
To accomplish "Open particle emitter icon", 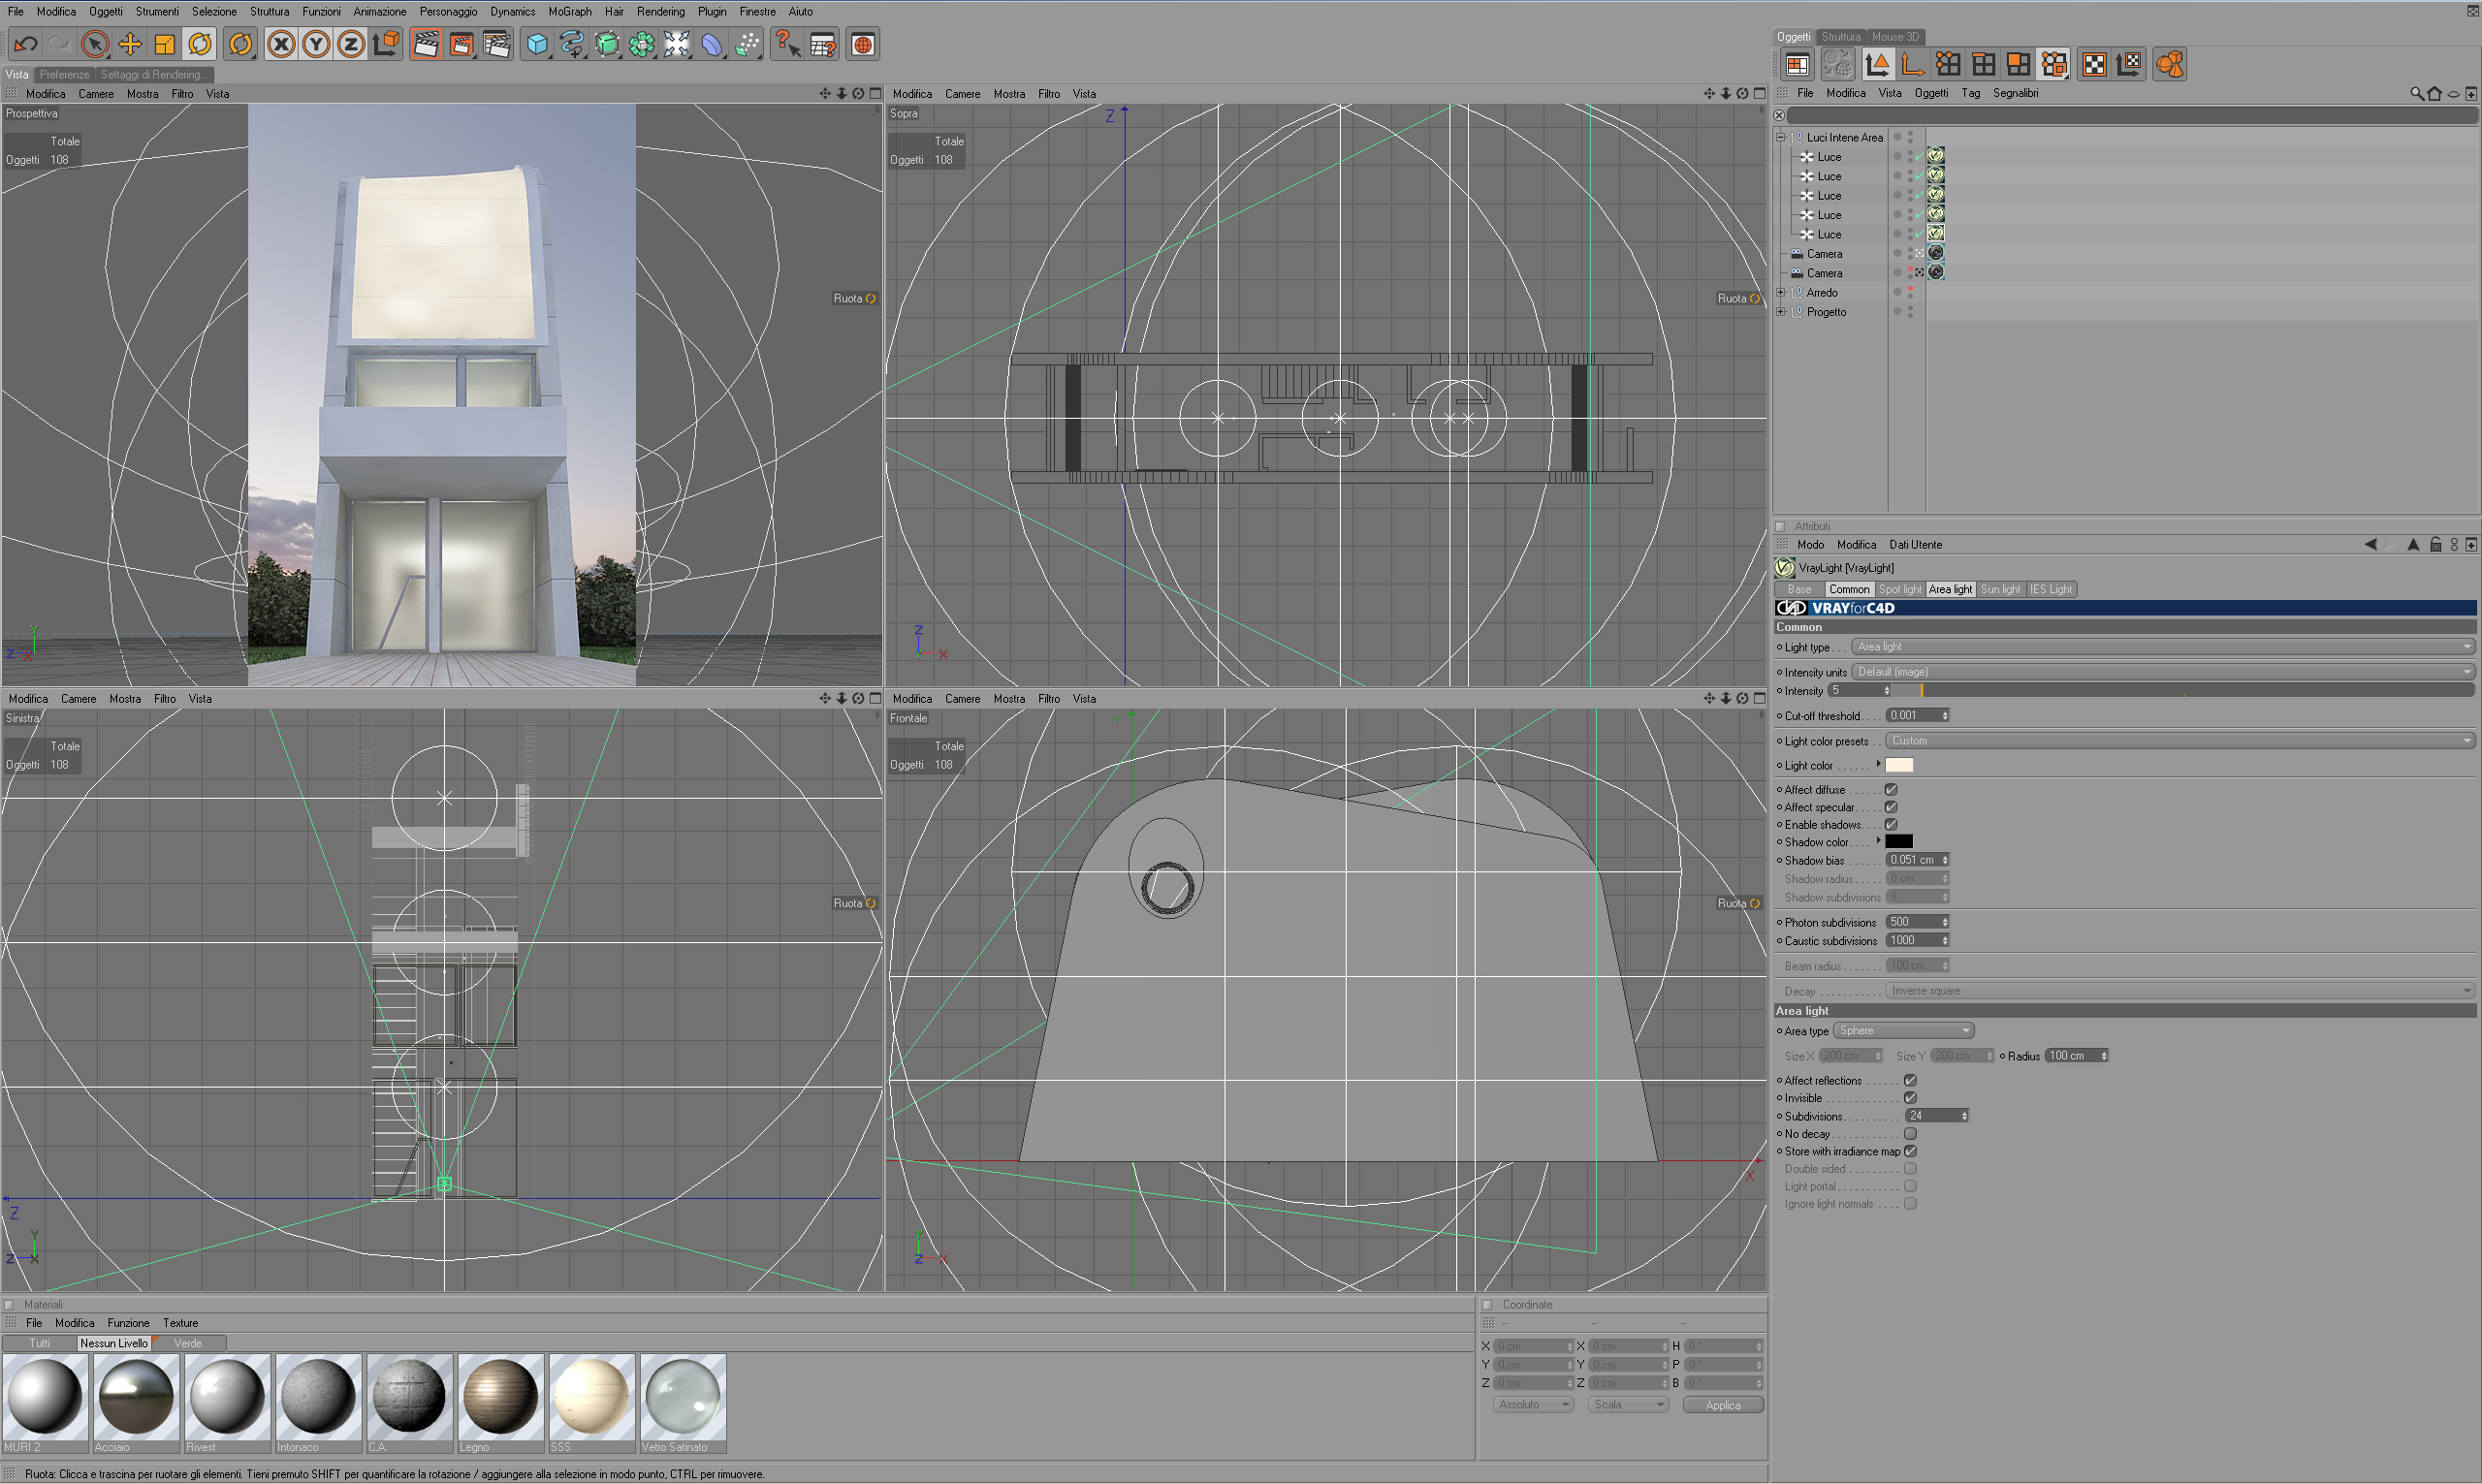I will 747,44.
